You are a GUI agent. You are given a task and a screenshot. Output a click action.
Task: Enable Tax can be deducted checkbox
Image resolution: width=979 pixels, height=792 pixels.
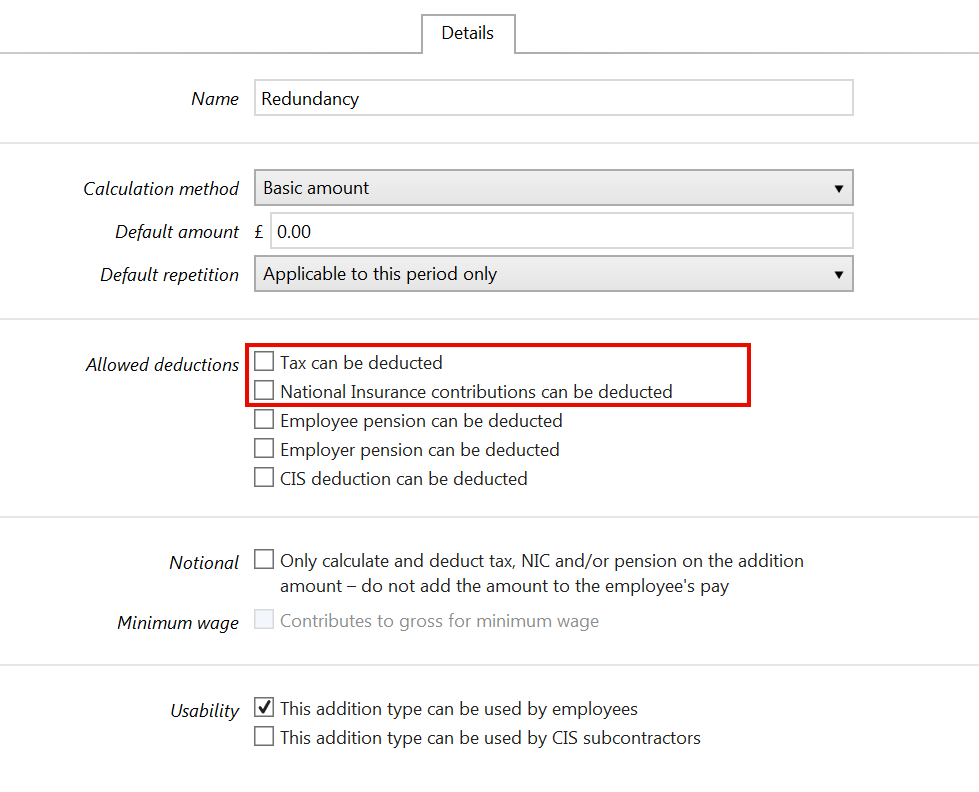click(264, 362)
